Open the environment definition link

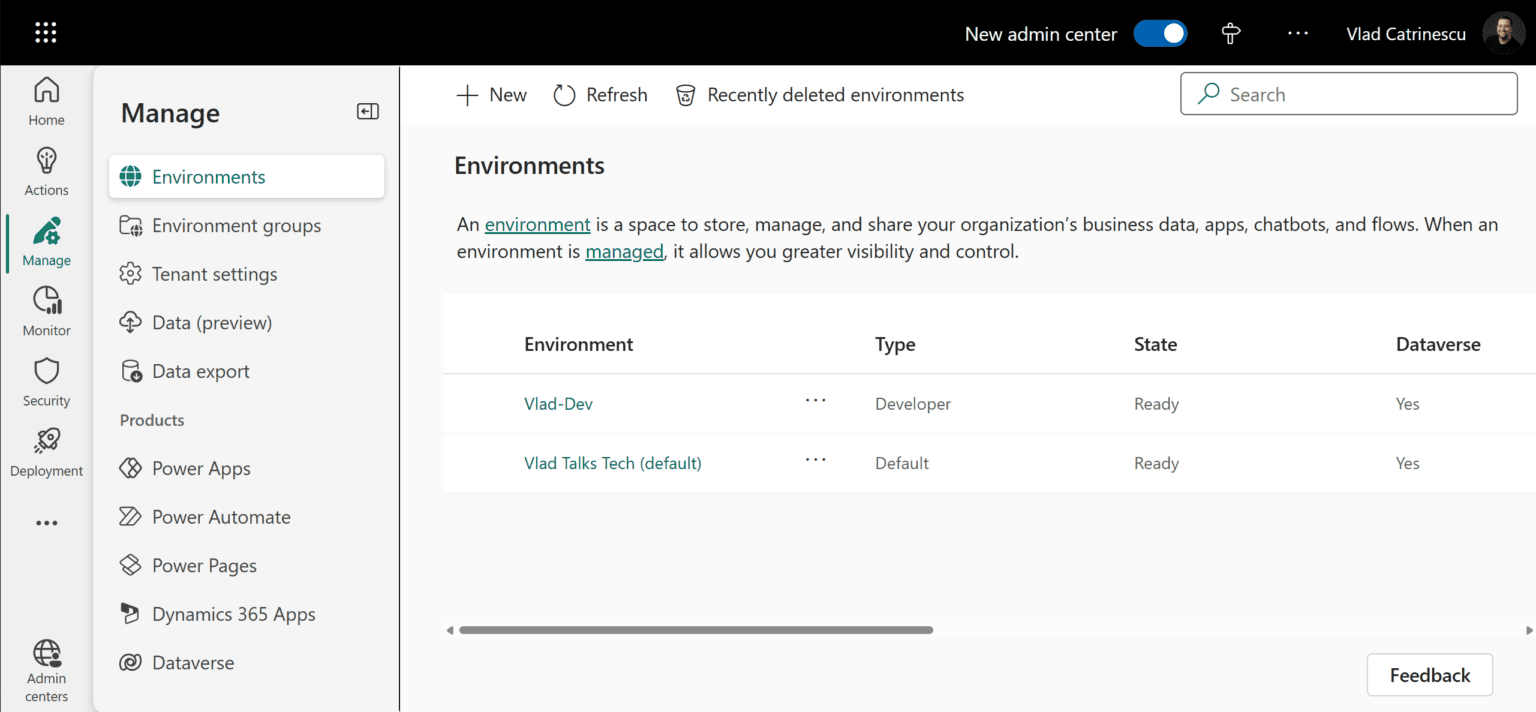tap(537, 224)
